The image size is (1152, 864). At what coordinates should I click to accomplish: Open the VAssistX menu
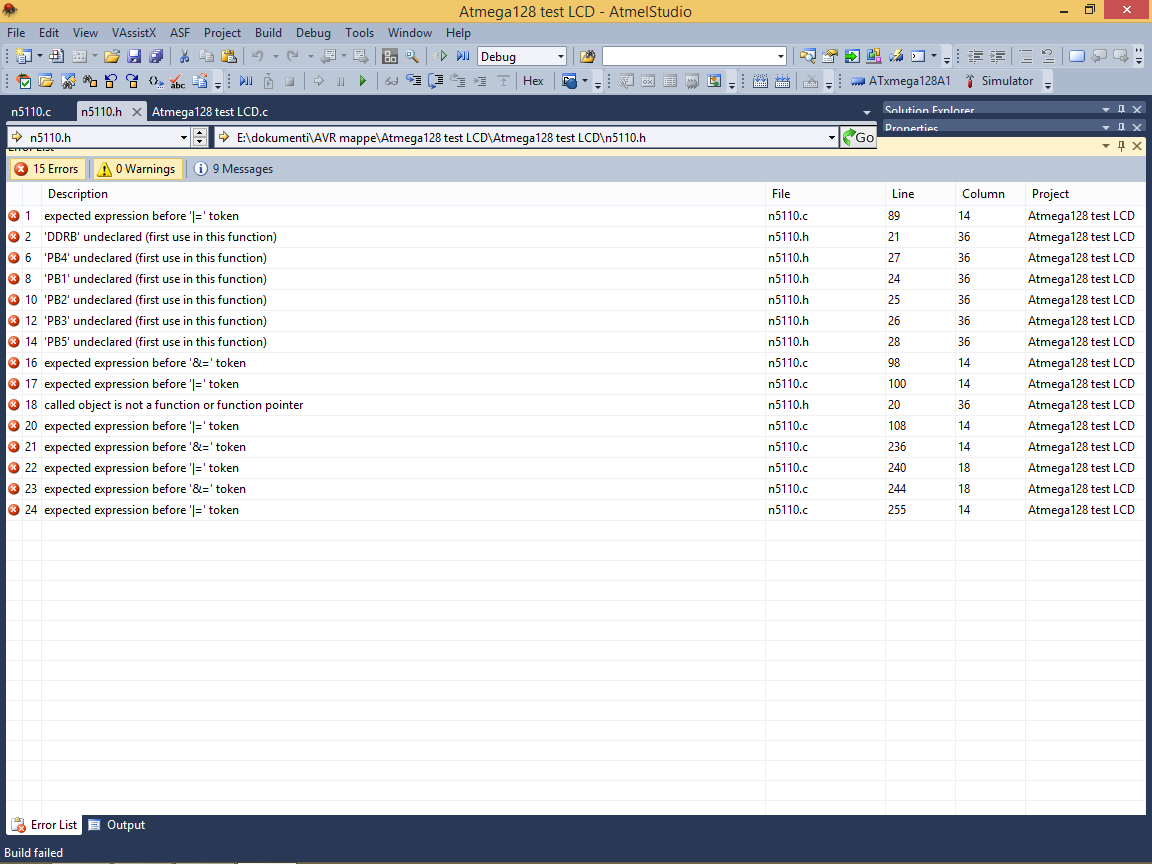point(134,33)
